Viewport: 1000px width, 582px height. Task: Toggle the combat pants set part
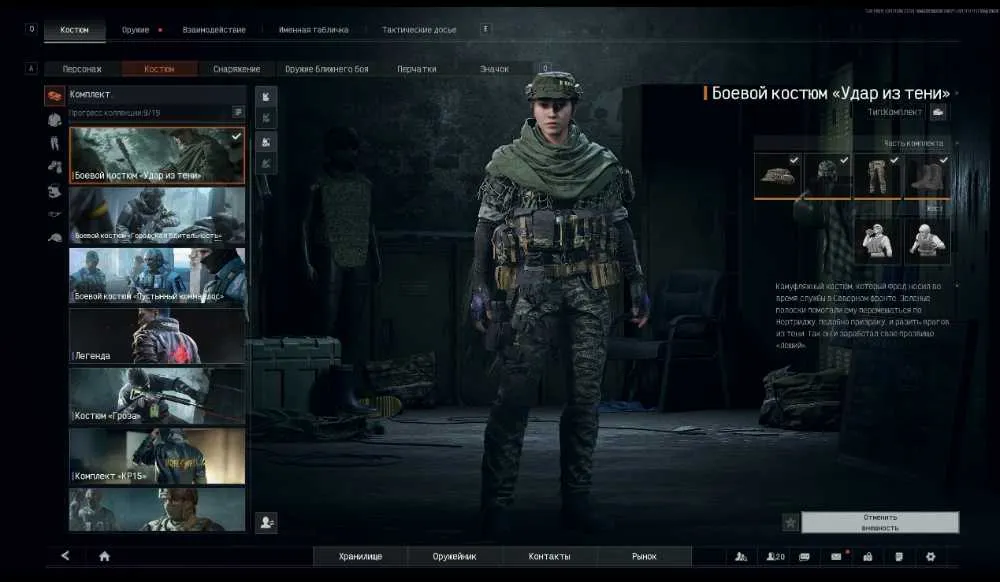[878, 177]
